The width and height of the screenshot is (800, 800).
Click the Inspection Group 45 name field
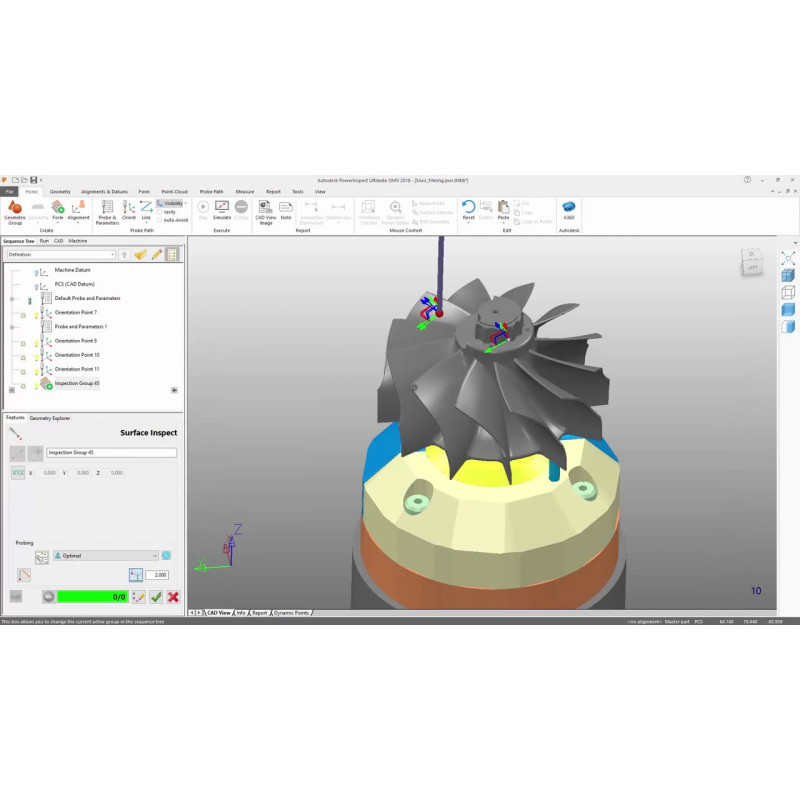(x=111, y=453)
